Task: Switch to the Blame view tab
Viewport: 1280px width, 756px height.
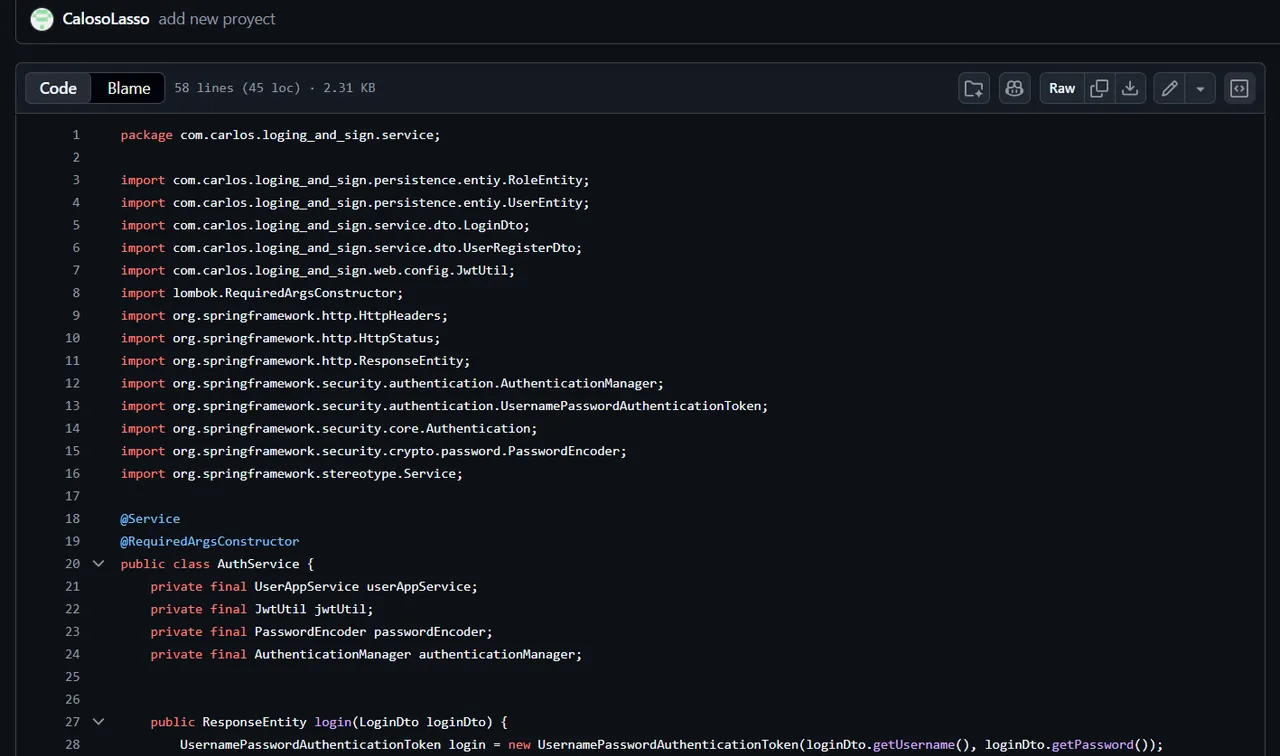Action: tap(129, 88)
